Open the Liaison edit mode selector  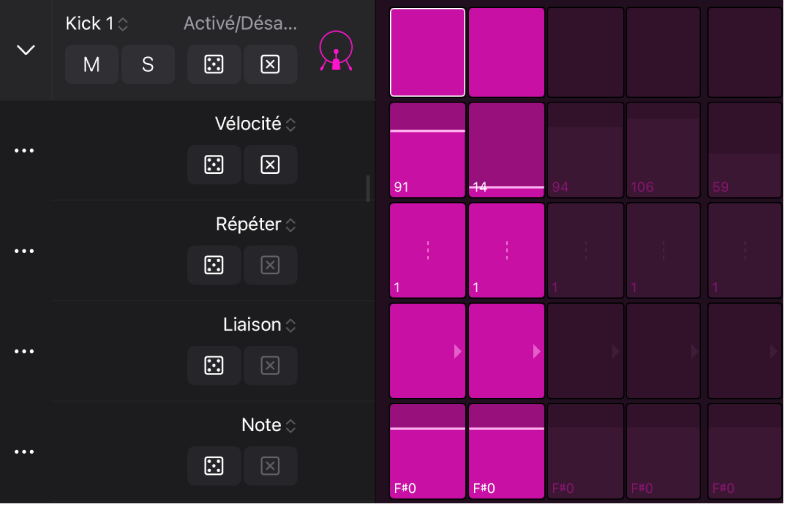(x=259, y=325)
